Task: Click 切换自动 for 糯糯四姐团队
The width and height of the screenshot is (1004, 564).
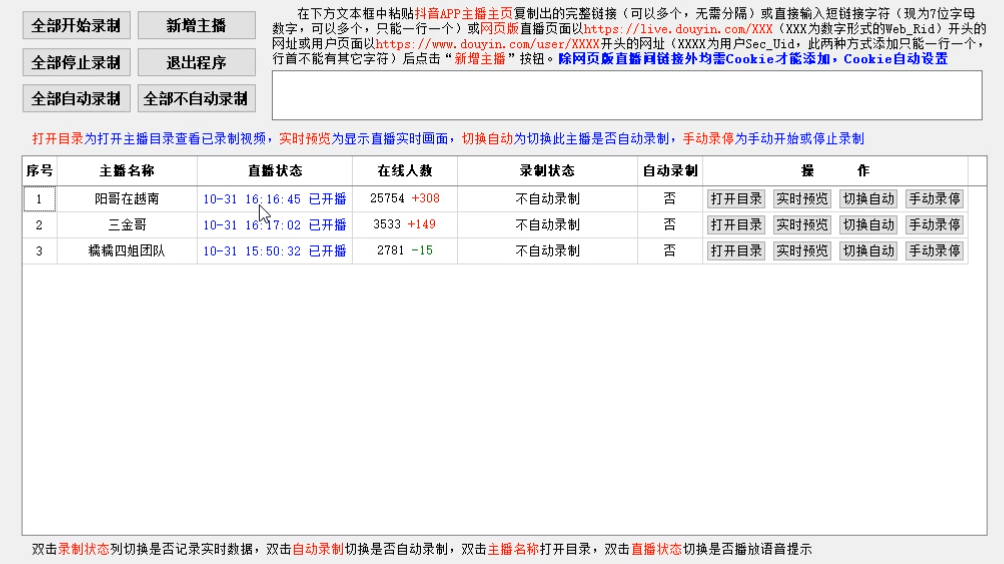Action: point(868,251)
